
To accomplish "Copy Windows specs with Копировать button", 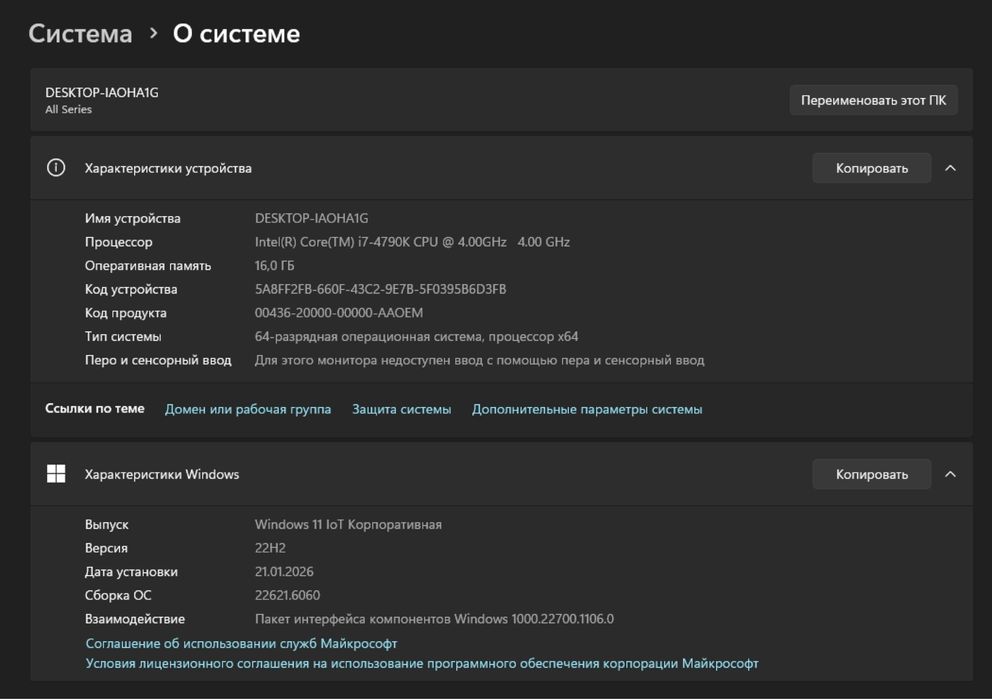I will 871,474.
